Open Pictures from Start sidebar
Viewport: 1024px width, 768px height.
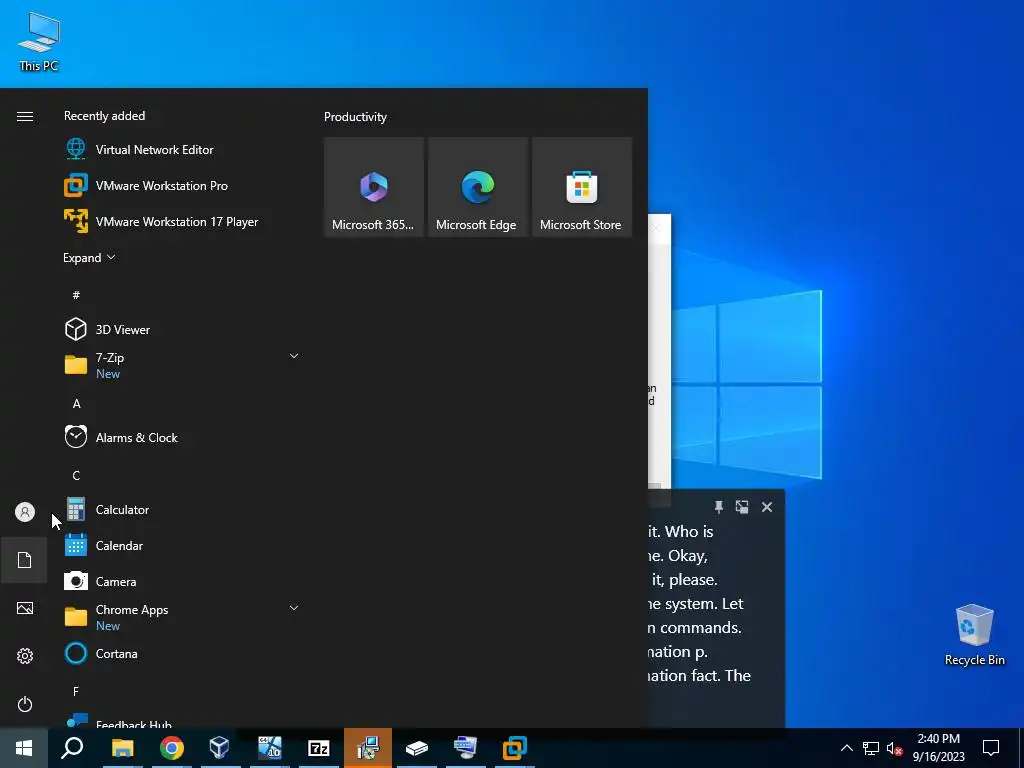tap(25, 608)
